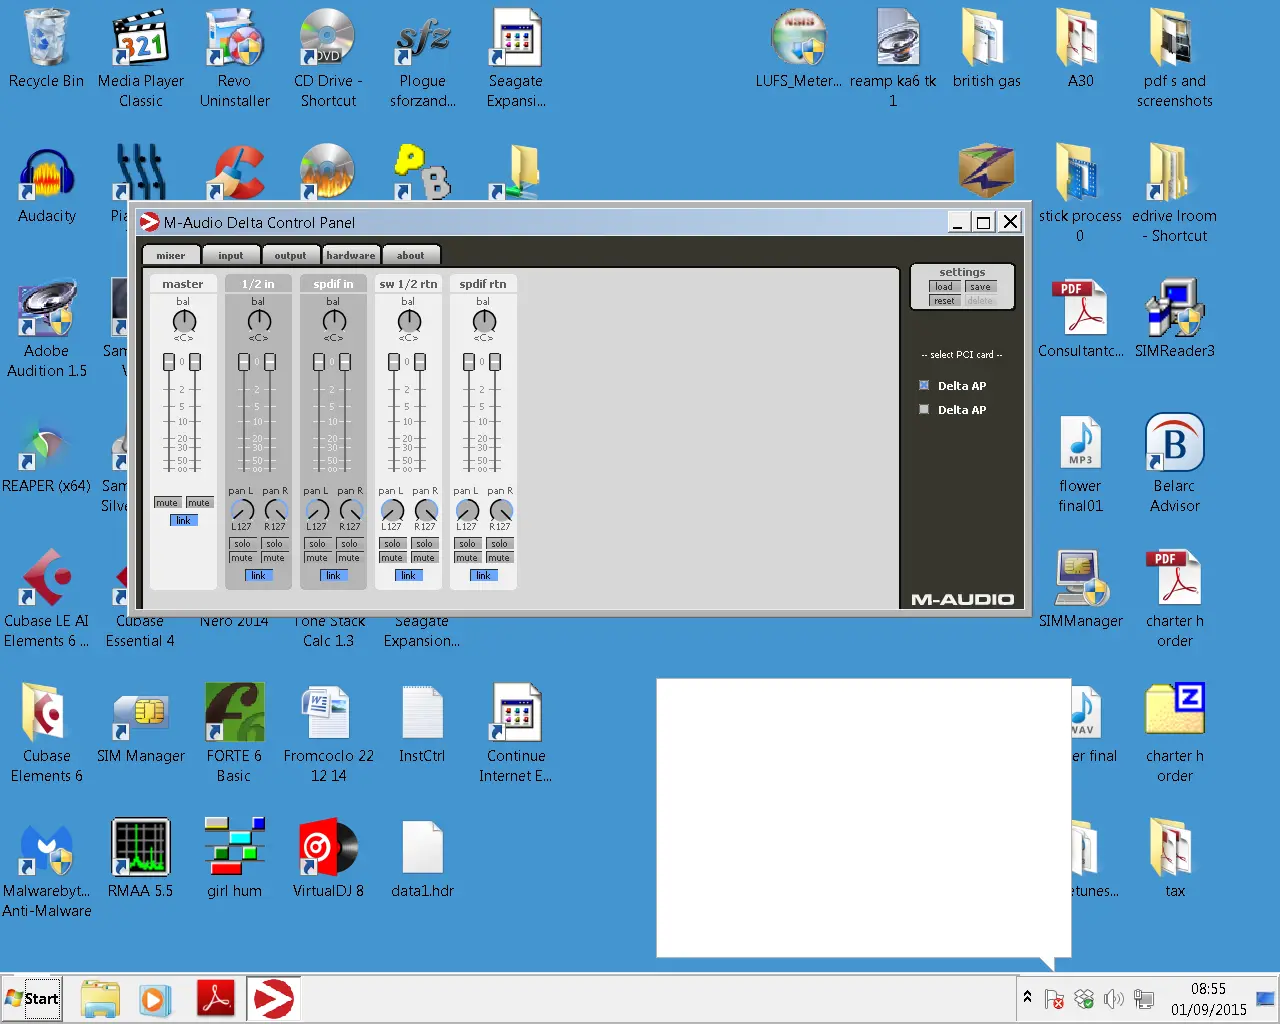Screen dimensions: 1280x1024
Task: Select the pdf s and screenshots folder
Action: (x=1175, y=60)
